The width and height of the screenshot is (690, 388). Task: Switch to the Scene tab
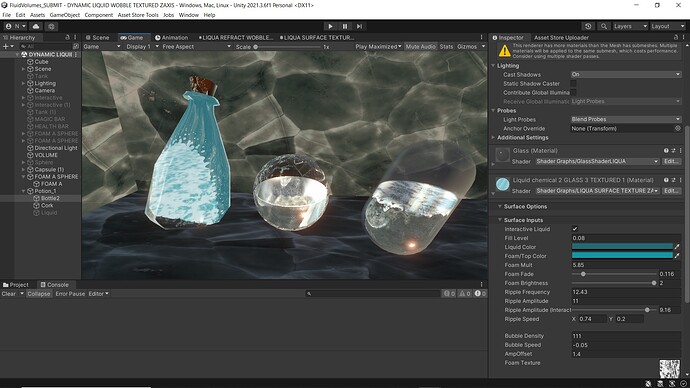pyautogui.click(x=97, y=37)
